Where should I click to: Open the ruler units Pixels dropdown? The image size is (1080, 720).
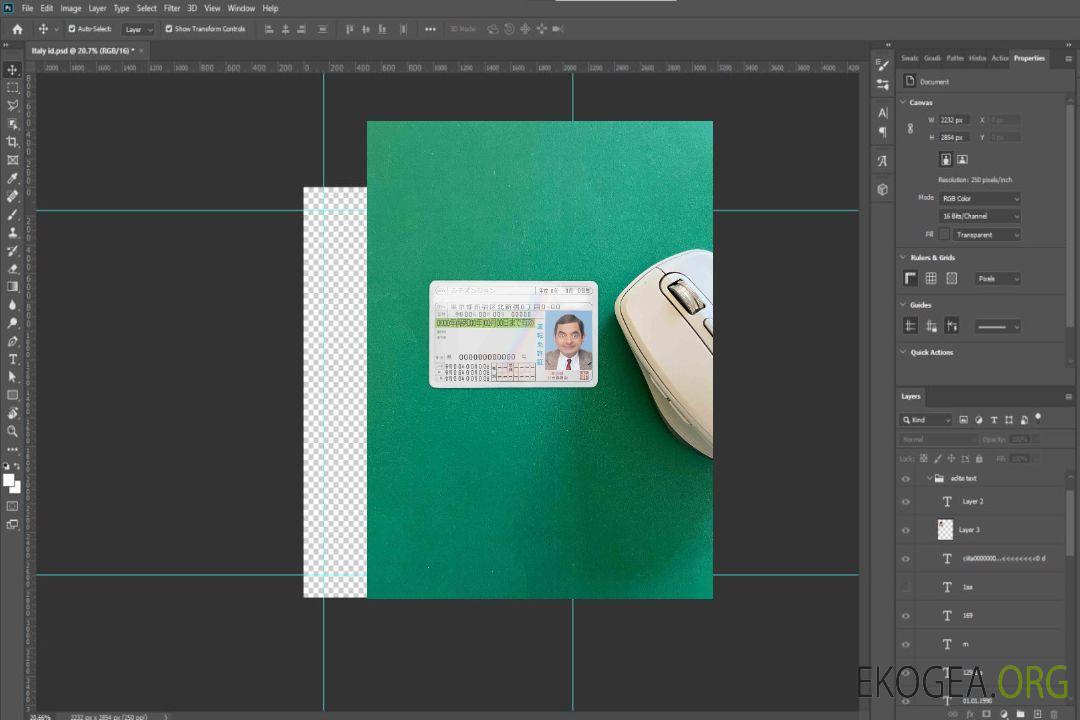(997, 279)
